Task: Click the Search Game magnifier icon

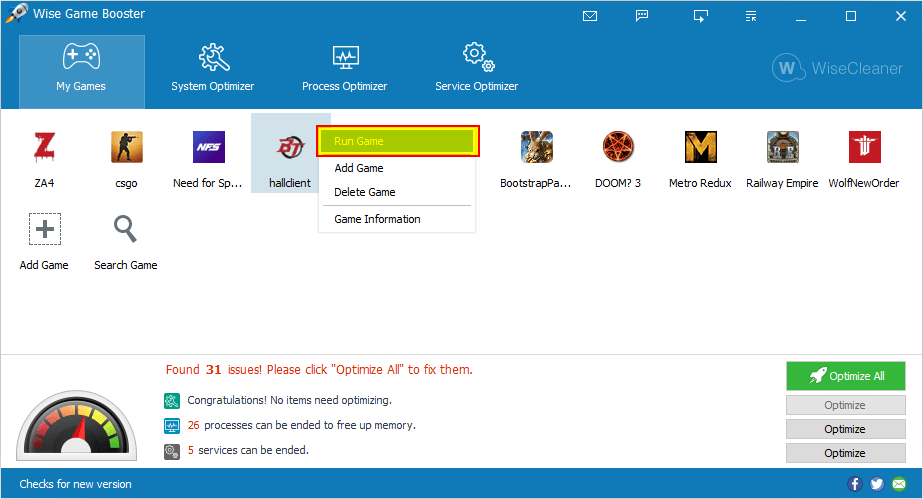Action: (x=125, y=229)
